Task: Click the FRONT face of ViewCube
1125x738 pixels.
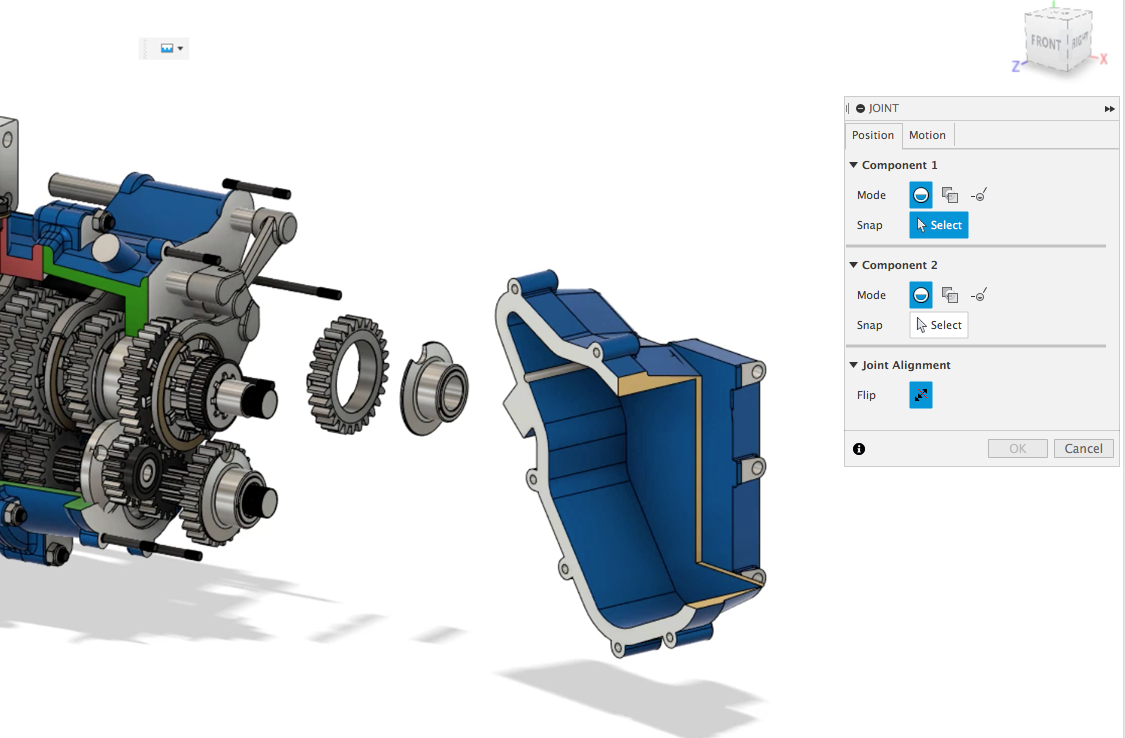Action: click(x=1045, y=43)
